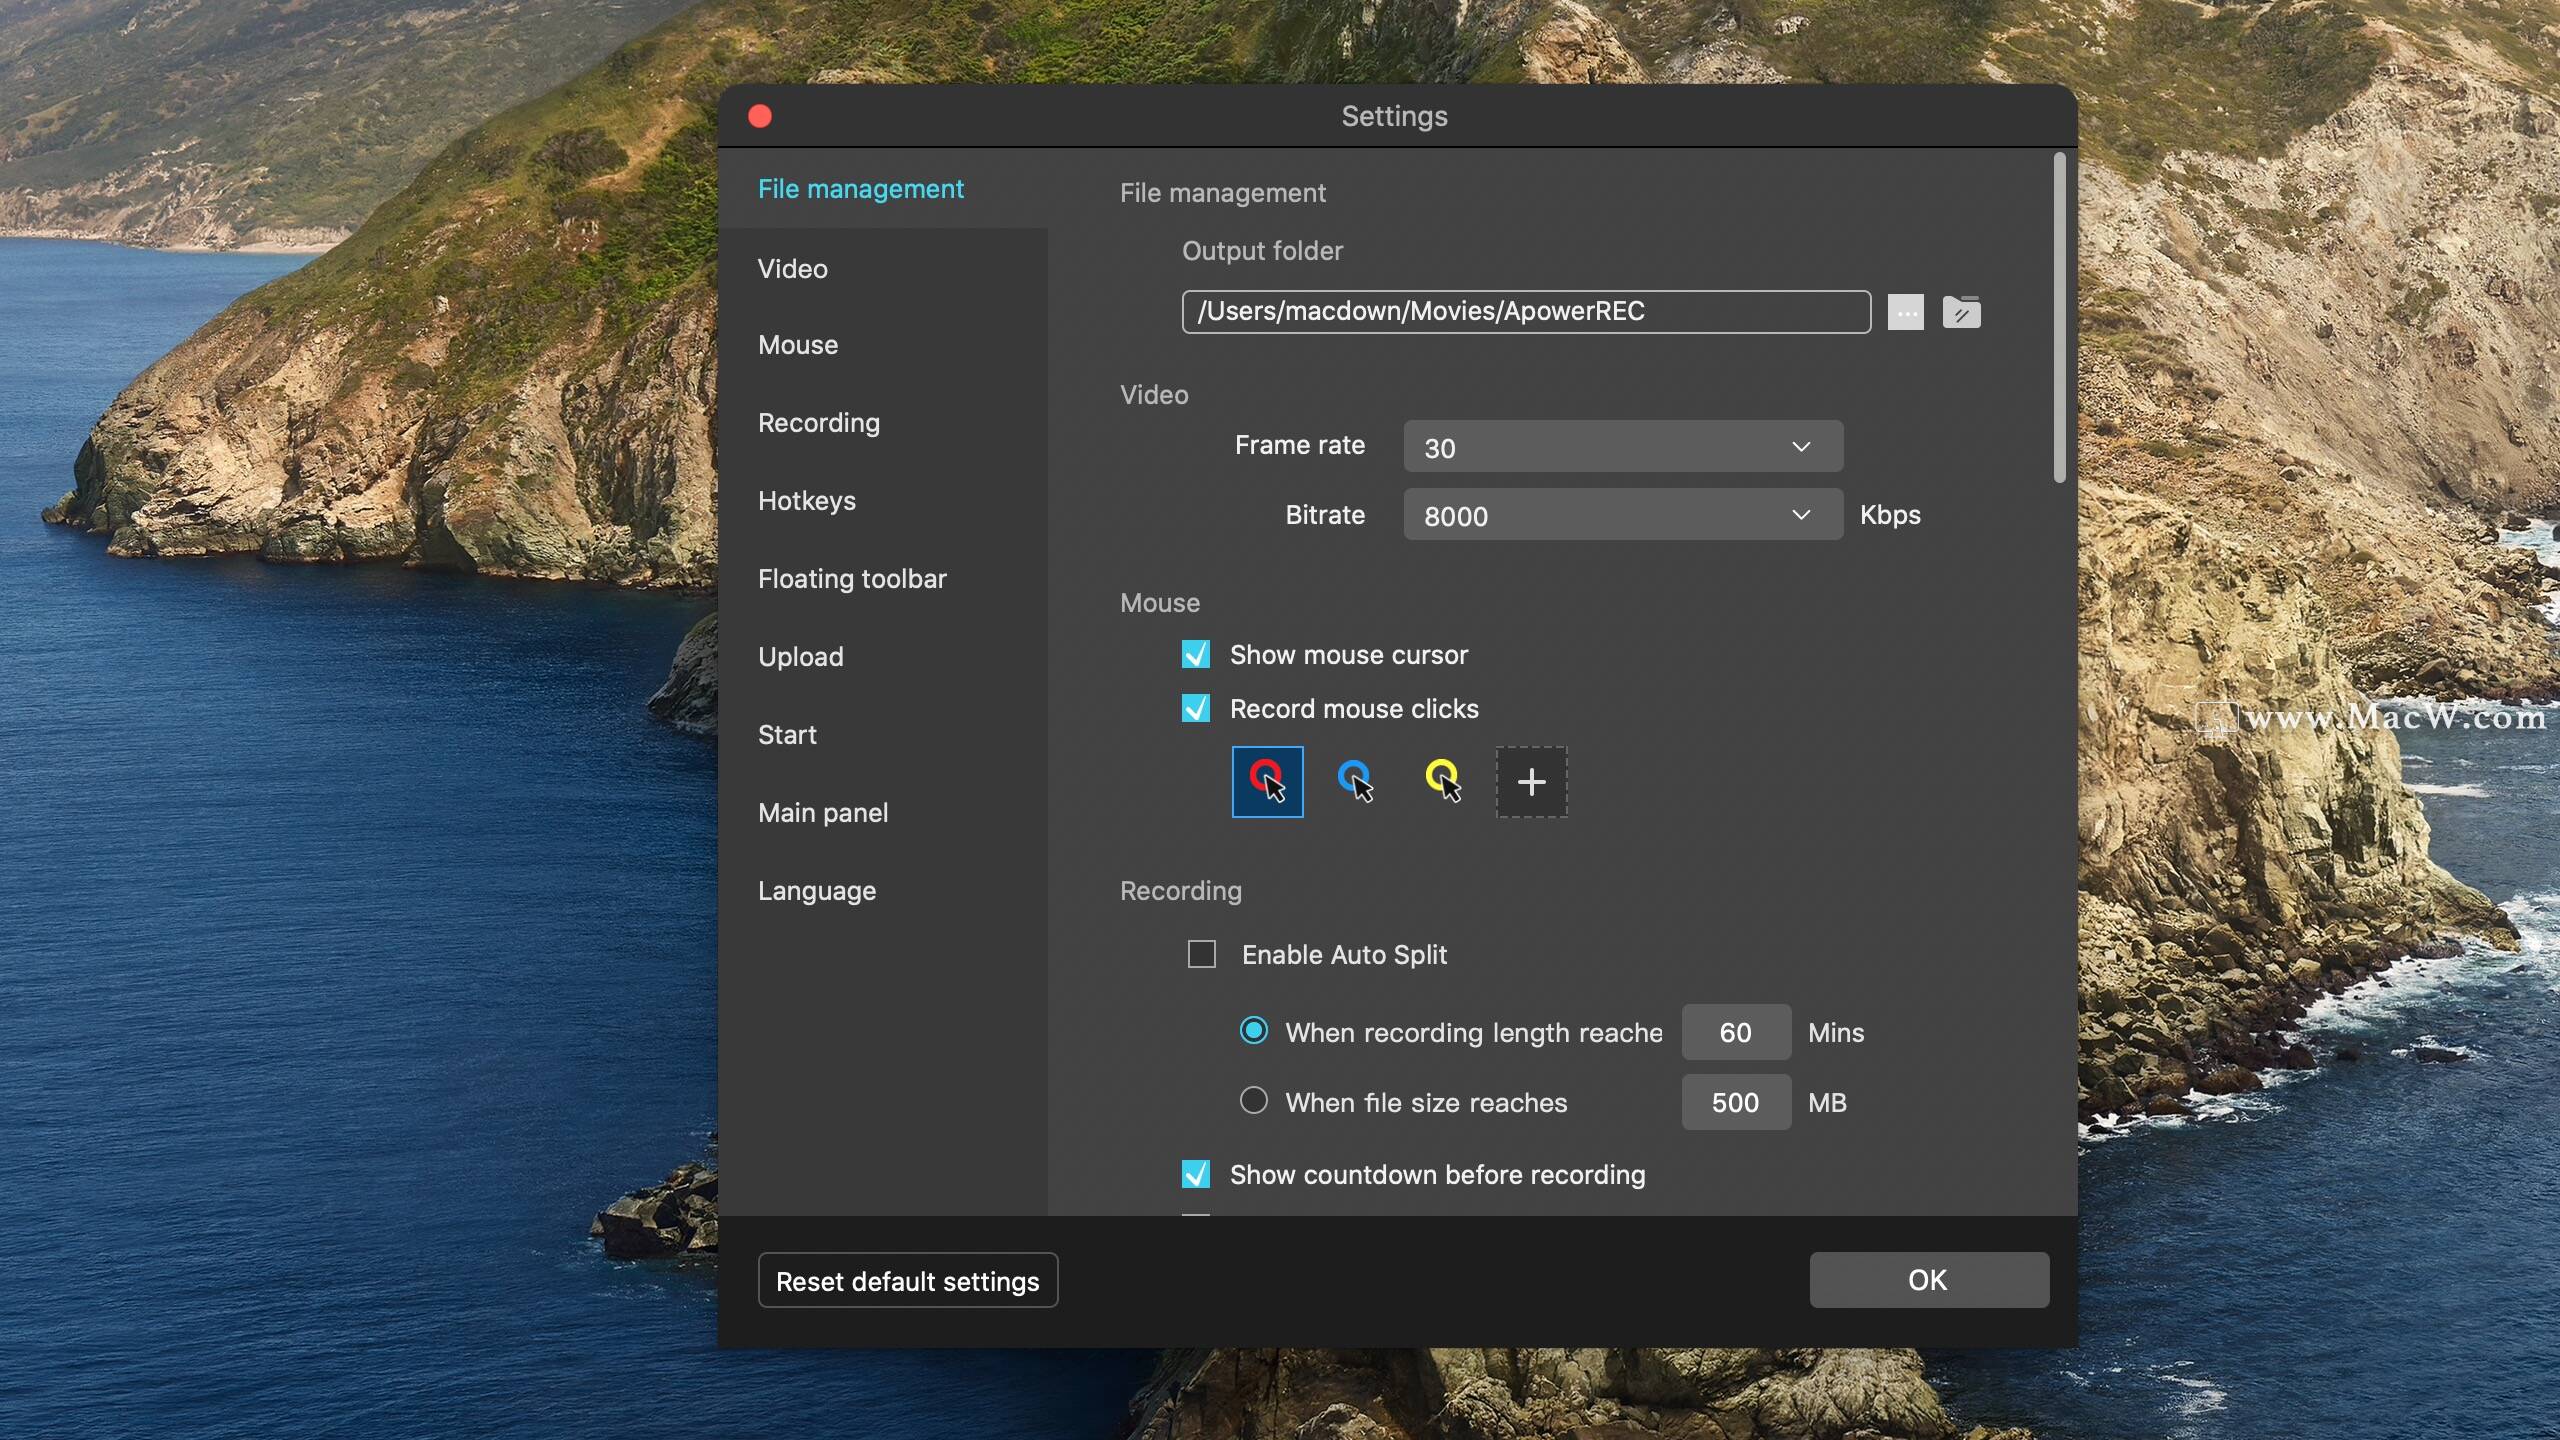Select the red mouse click effect icon
The image size is (2560, 1440).
pyautogui.click(x=1266, y=781)
